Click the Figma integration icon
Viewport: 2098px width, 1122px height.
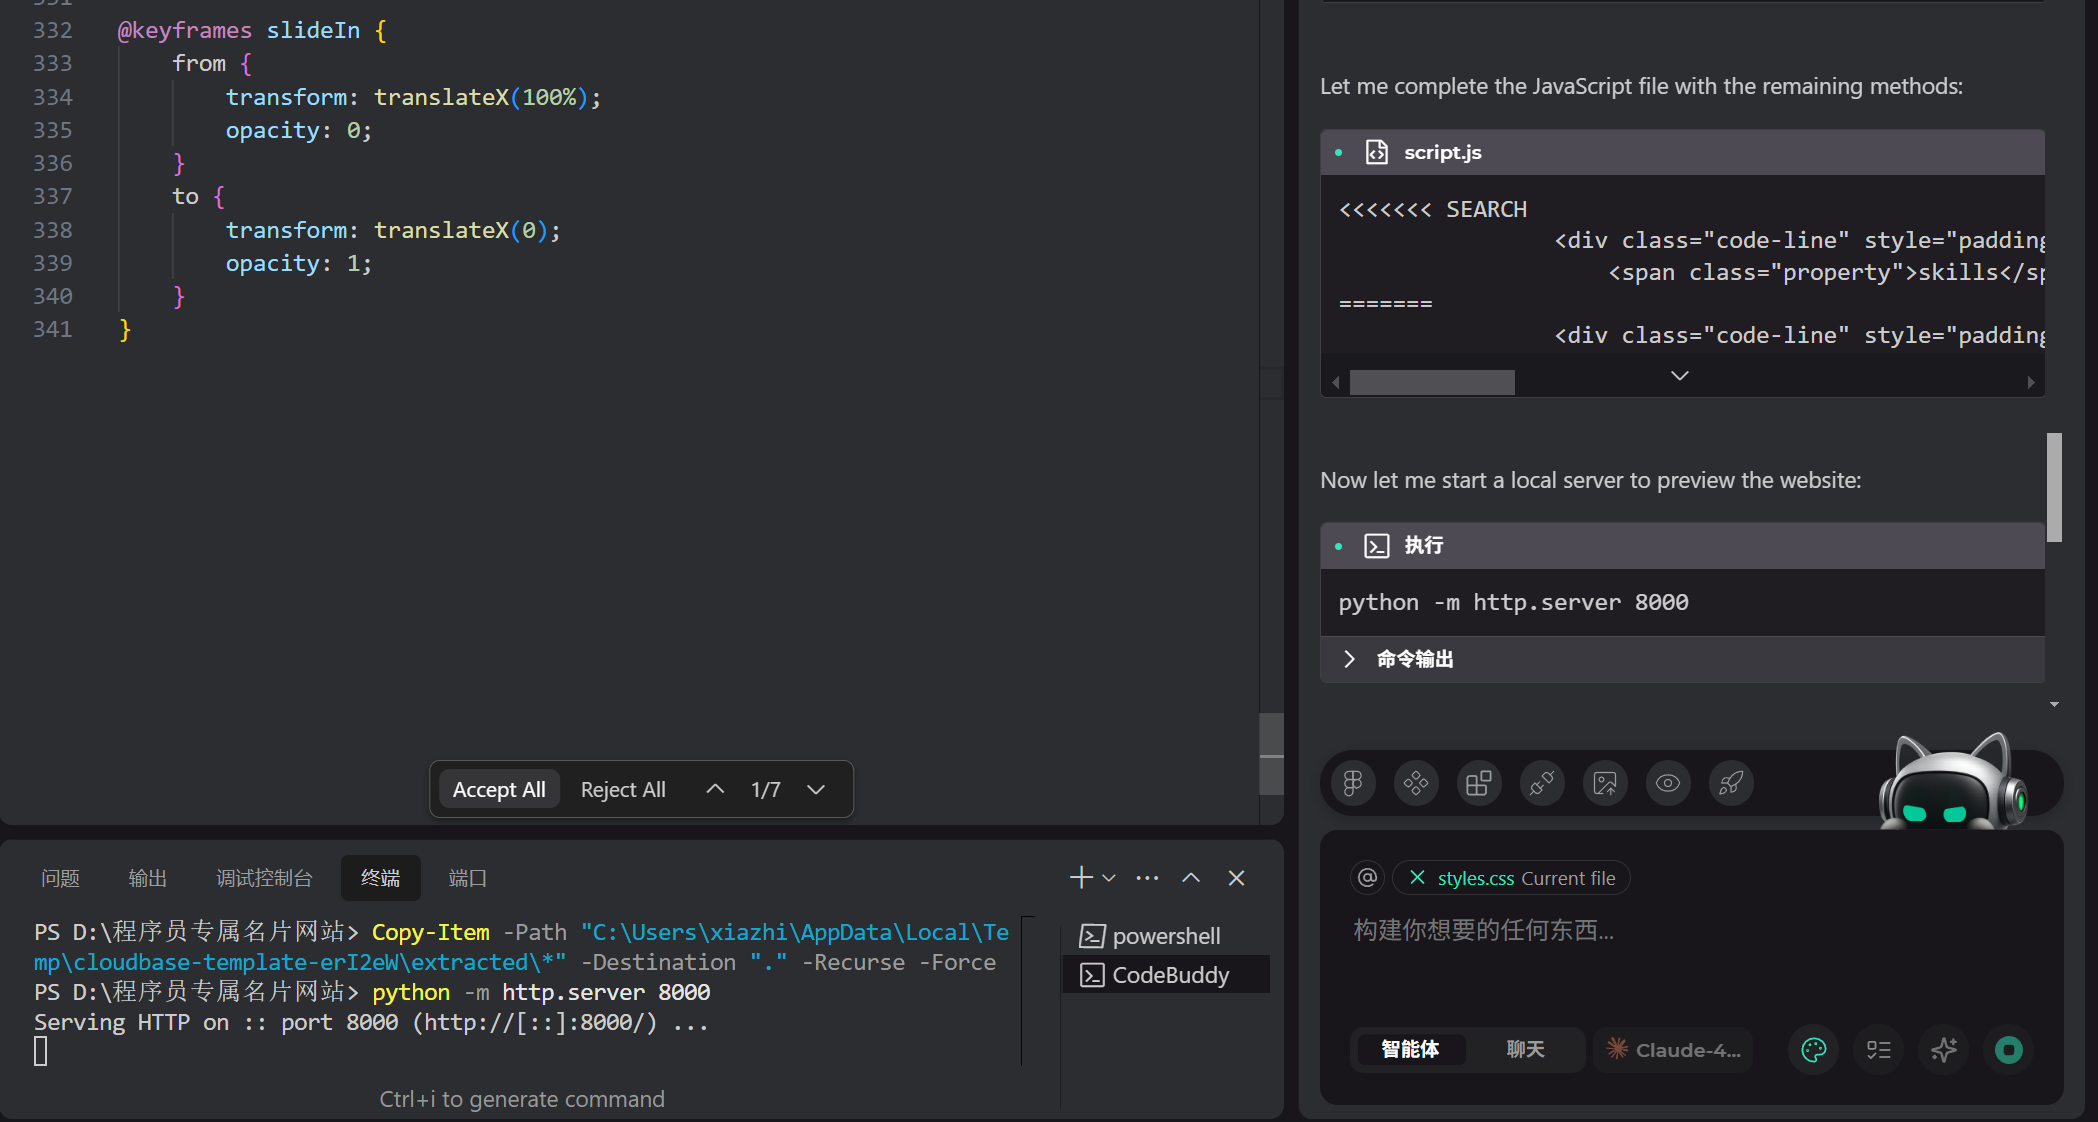coord(1353,783)
